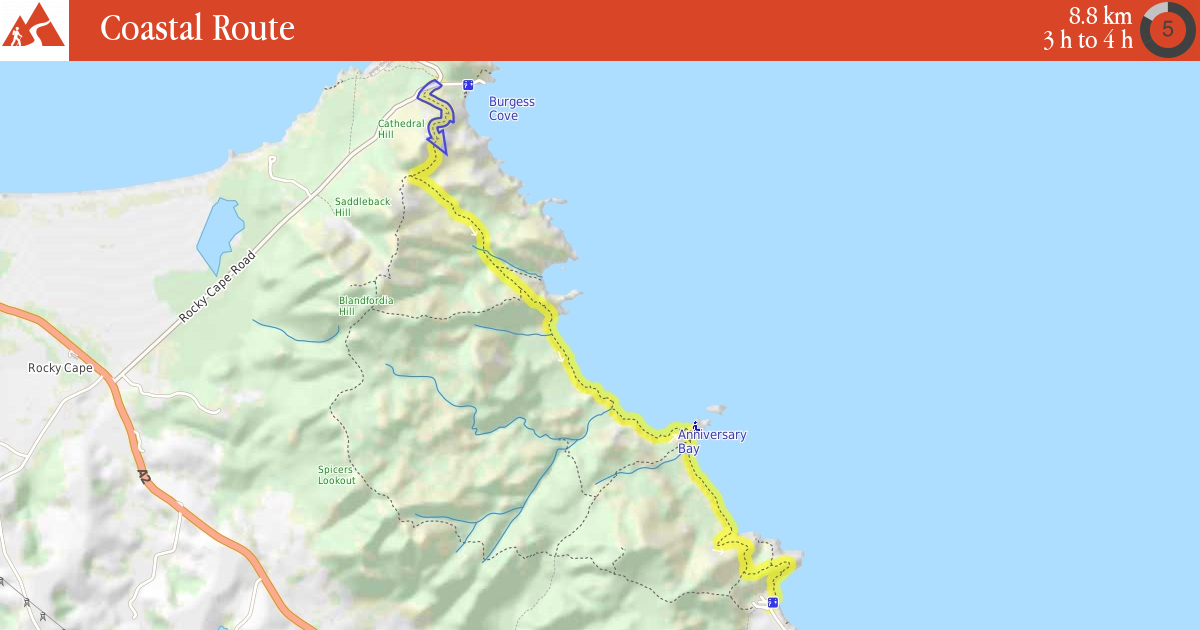The image size is (1200, 630).
Task: Click the 3 h to 4 h duration text
Action: tap(1088, 40)
